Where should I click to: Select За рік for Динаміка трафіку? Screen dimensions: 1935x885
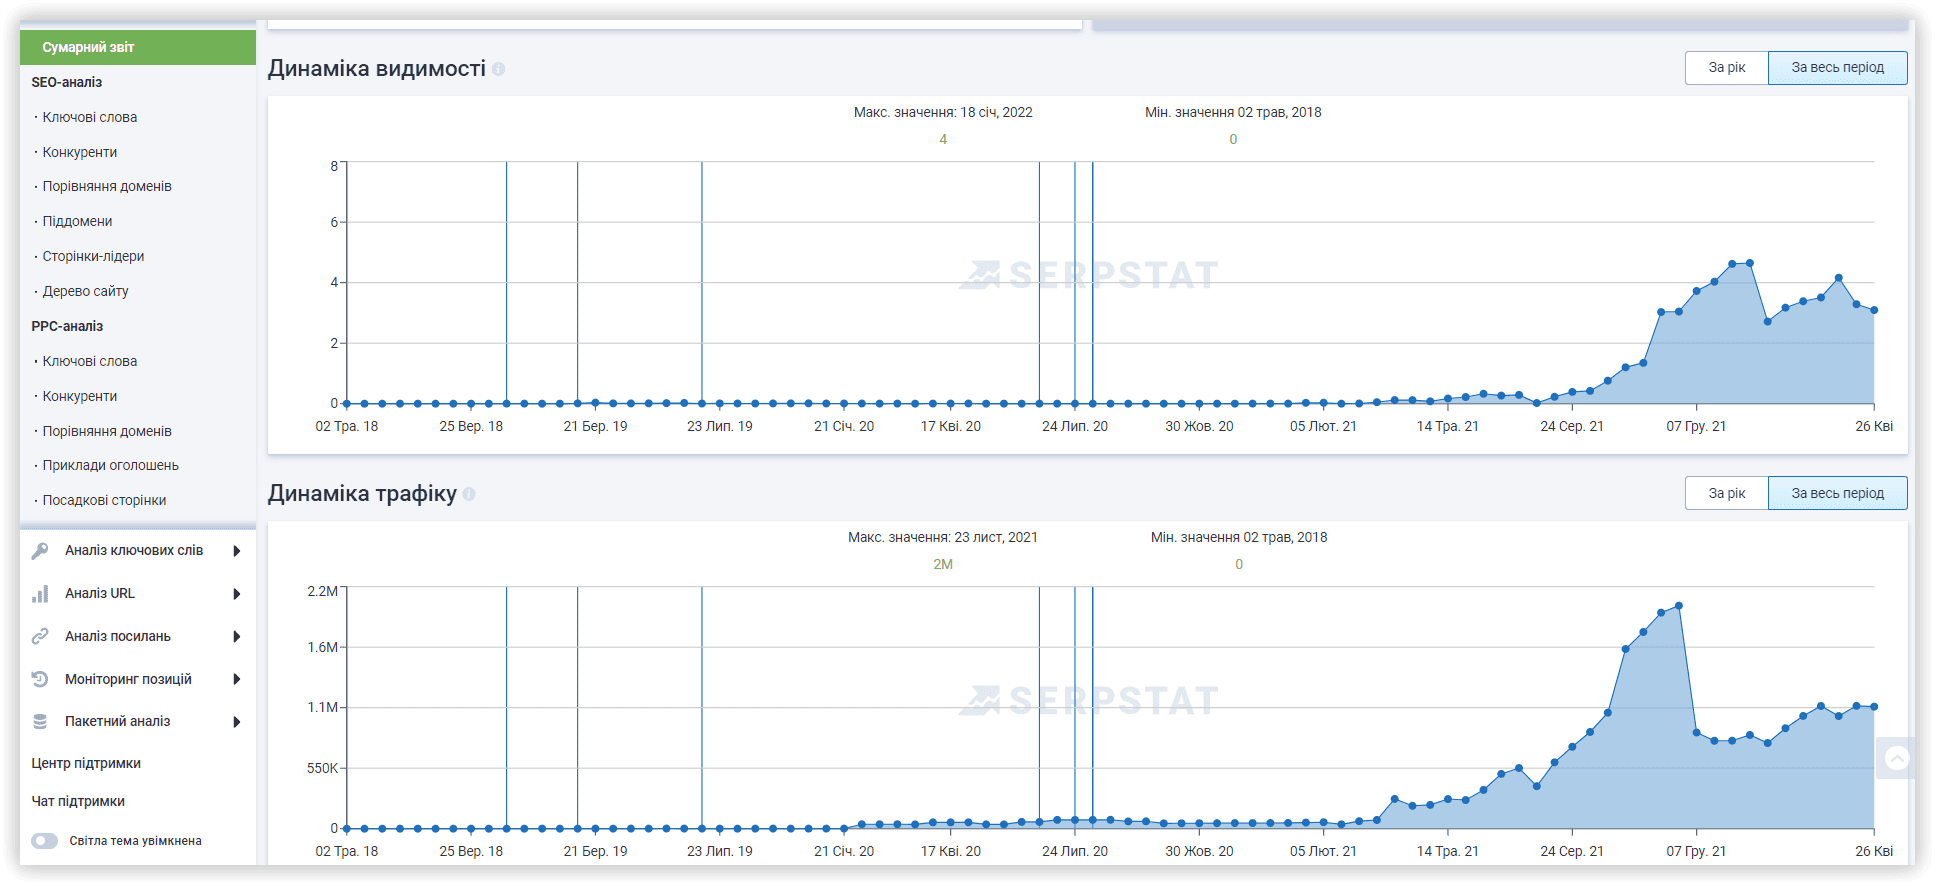[x=1726, y=493]
